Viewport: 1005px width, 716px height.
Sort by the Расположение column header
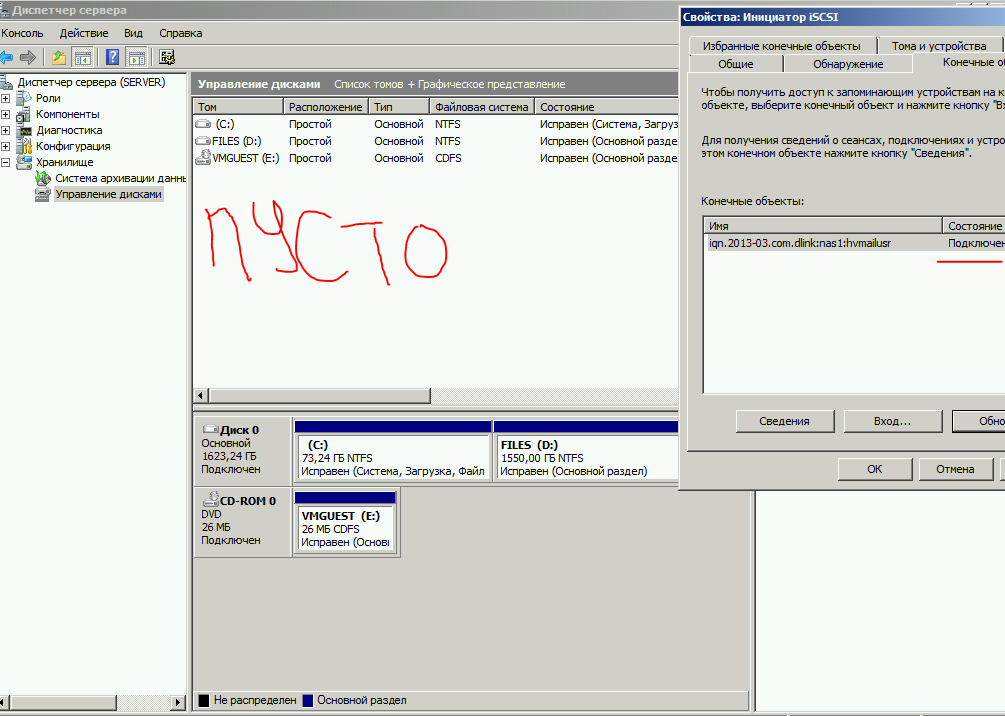tap(326, 106)
